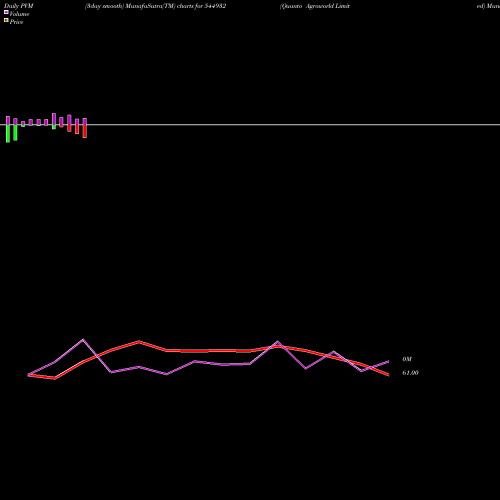Click the magenta volume line's first peak
The width and height of the screenshot is (500, 500).
(83, 340)
